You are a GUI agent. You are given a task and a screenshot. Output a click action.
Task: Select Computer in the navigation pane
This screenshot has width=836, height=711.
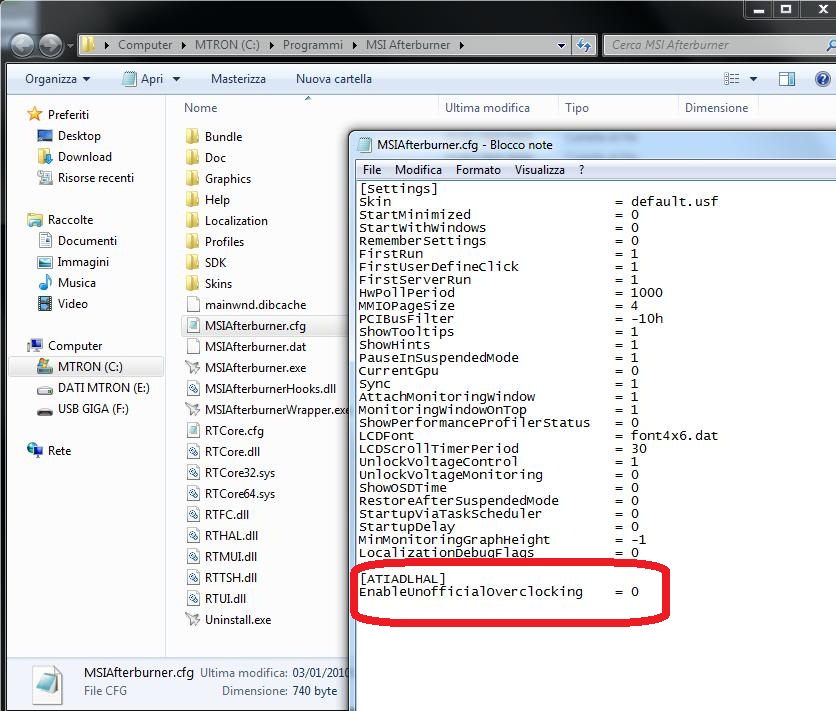coord(65,346)
